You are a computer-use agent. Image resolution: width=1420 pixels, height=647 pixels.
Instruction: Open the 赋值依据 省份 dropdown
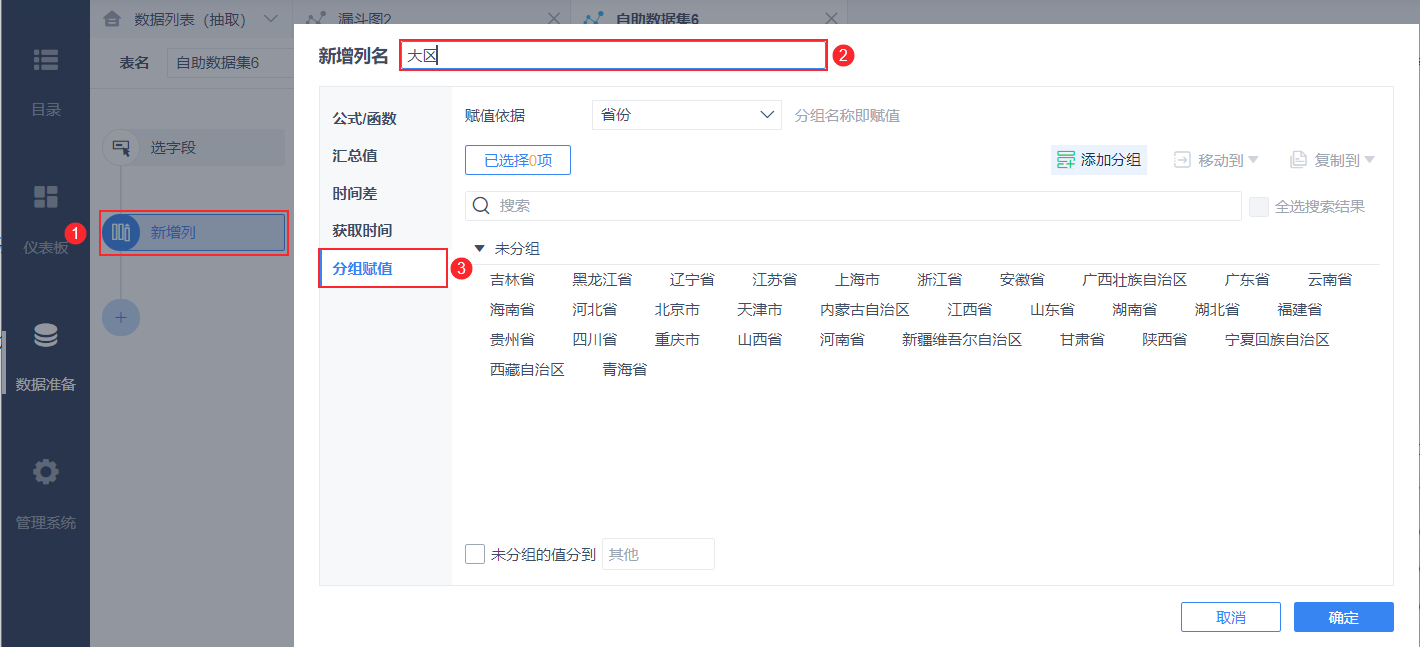pyautogui.click(x=686, y=115)
